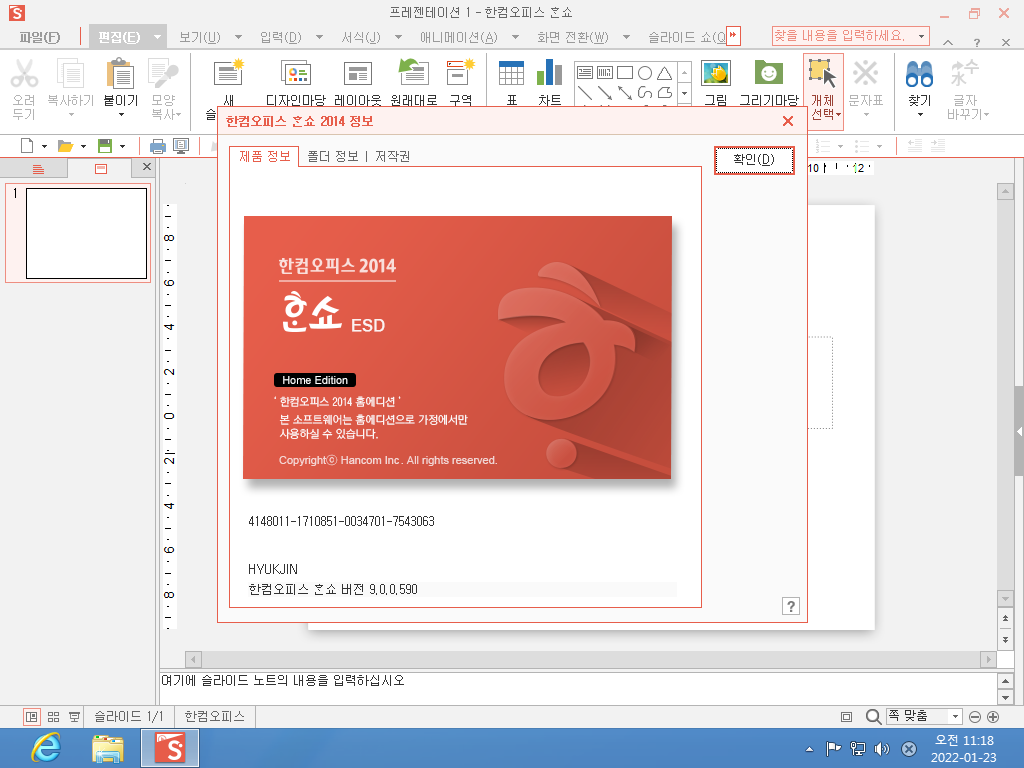
Task: Click the Paste (붙이기) clipboard icon
Action: coord(120,73)
